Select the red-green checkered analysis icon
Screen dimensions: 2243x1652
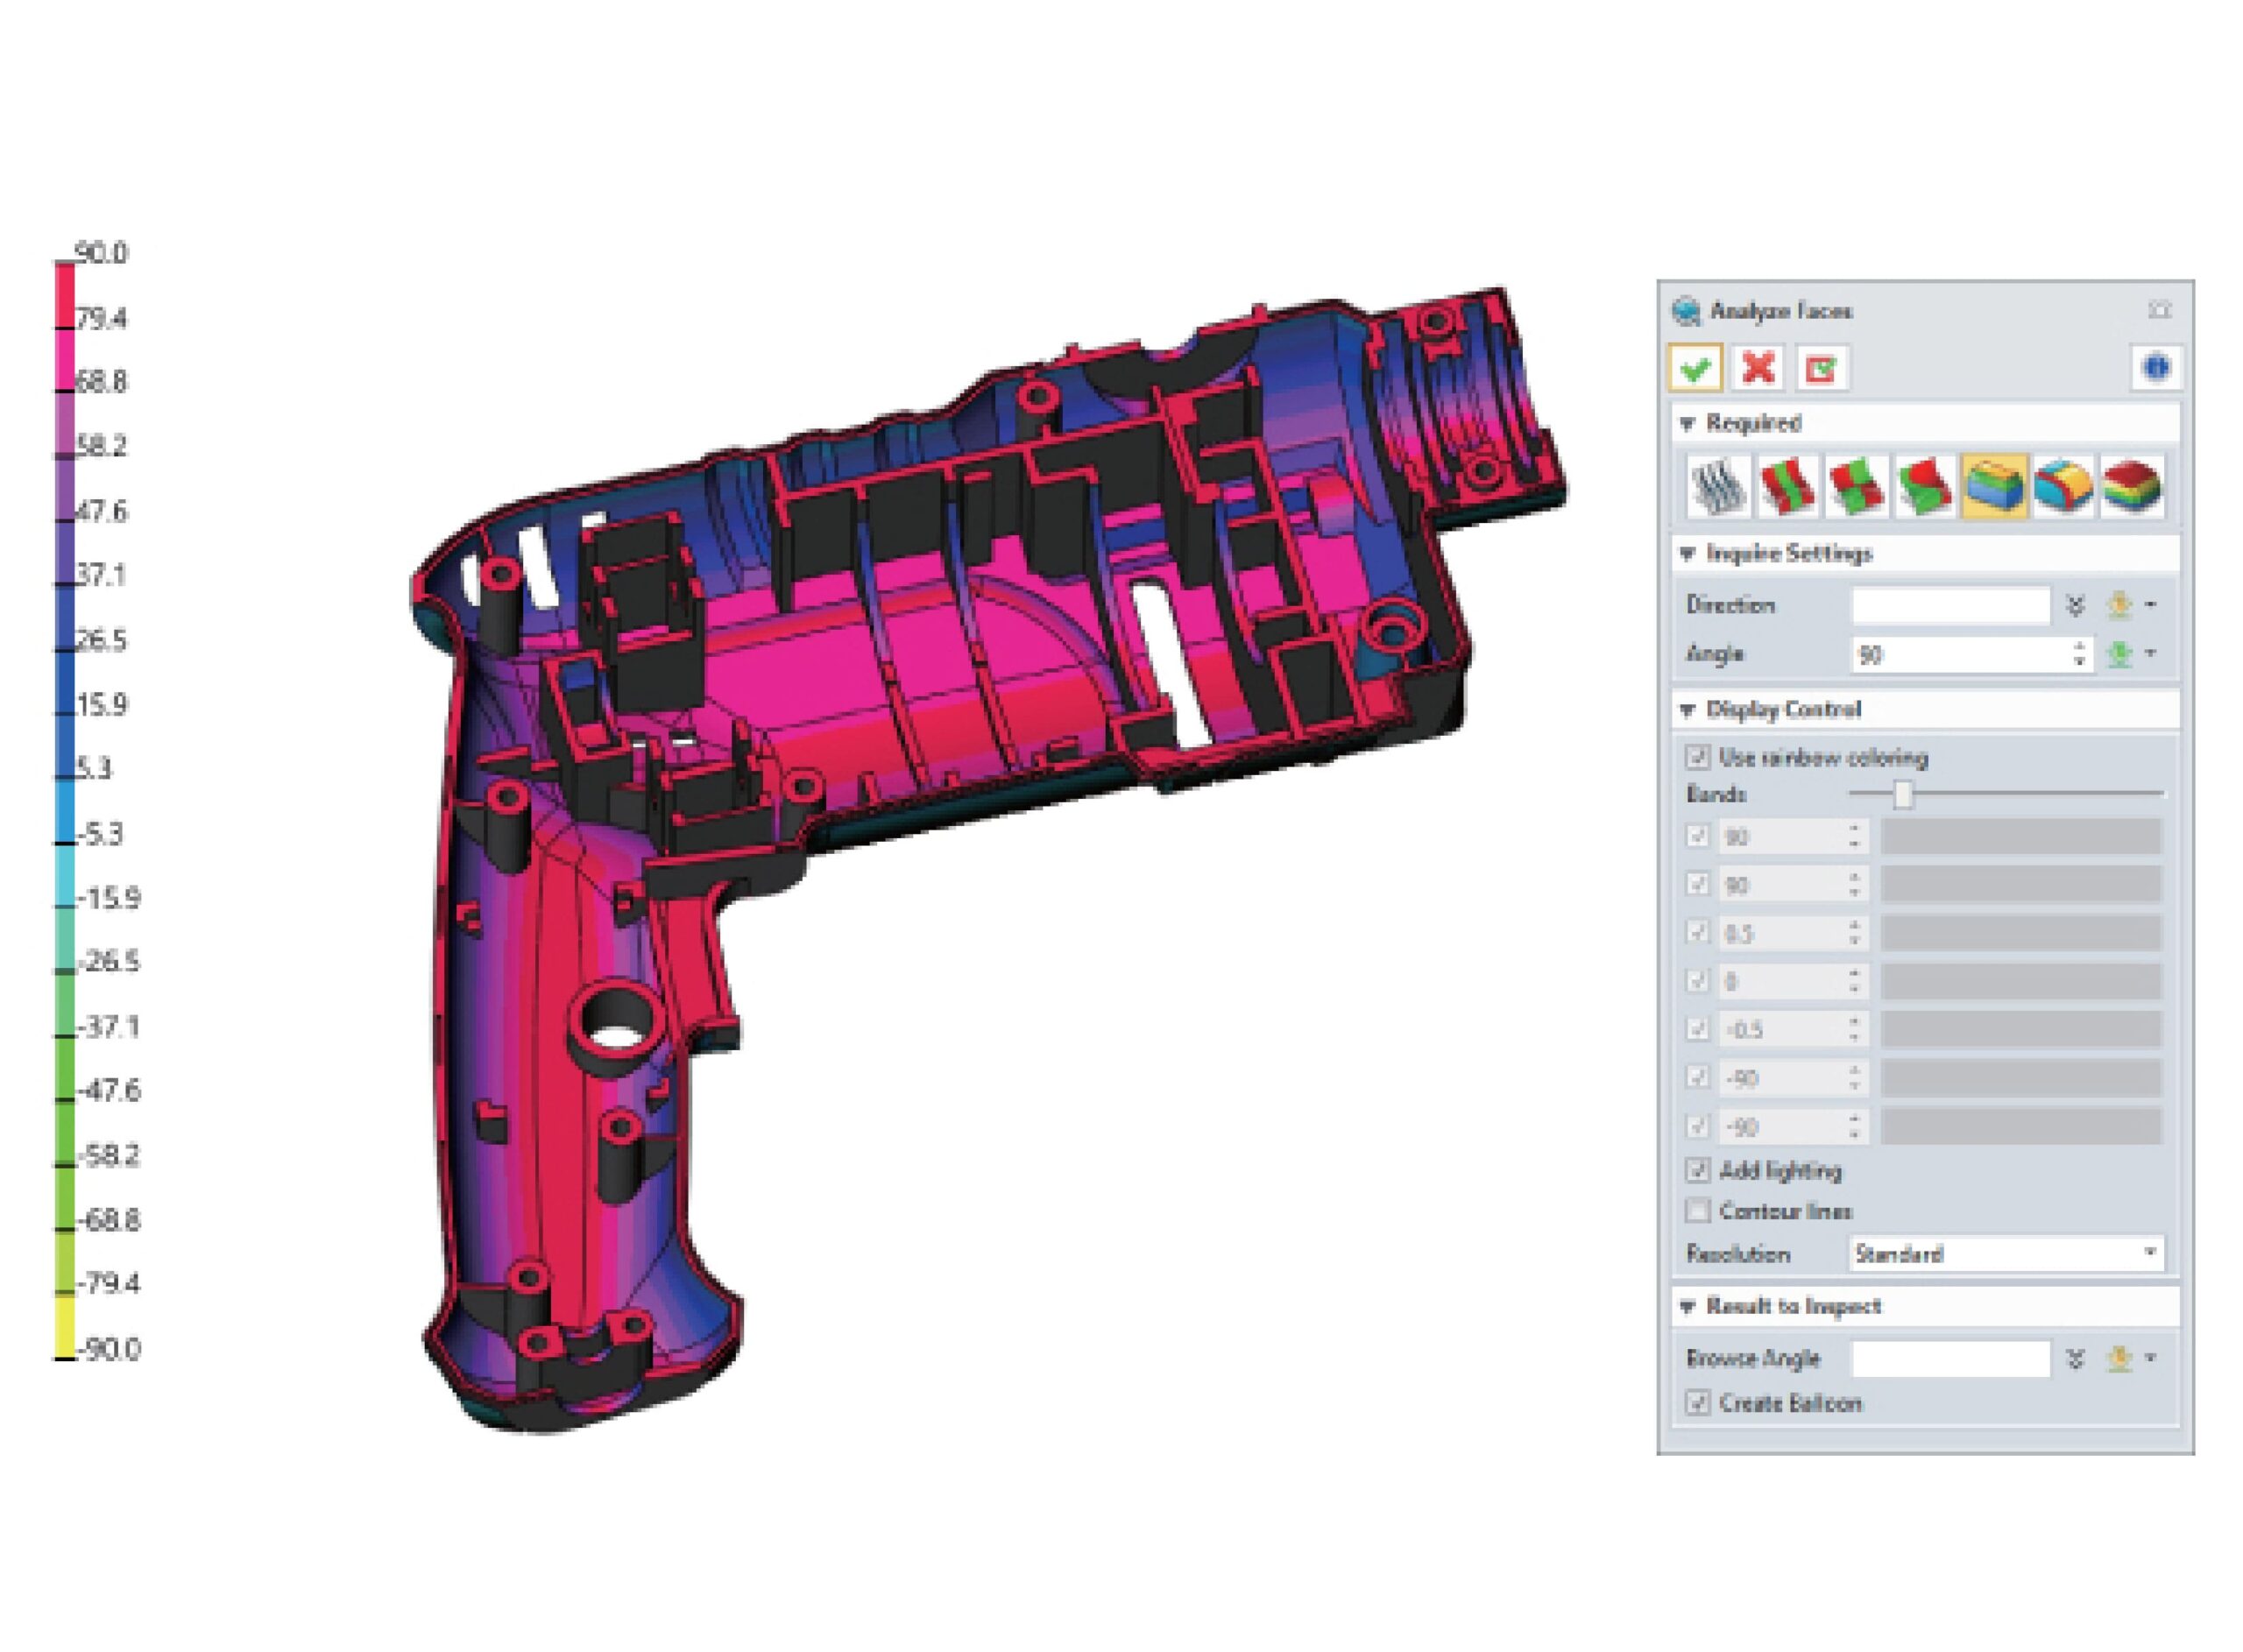[x=1856, y=486]
